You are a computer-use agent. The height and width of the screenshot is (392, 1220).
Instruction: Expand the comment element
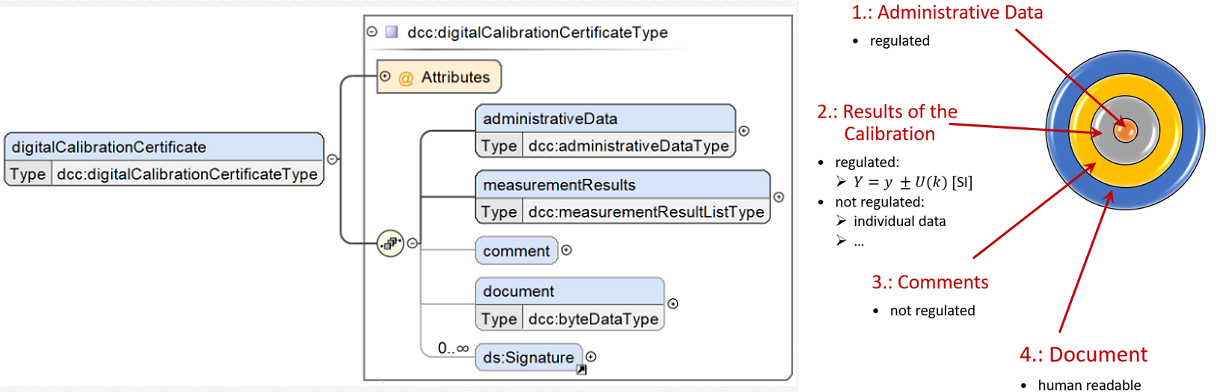pos(567,250)
